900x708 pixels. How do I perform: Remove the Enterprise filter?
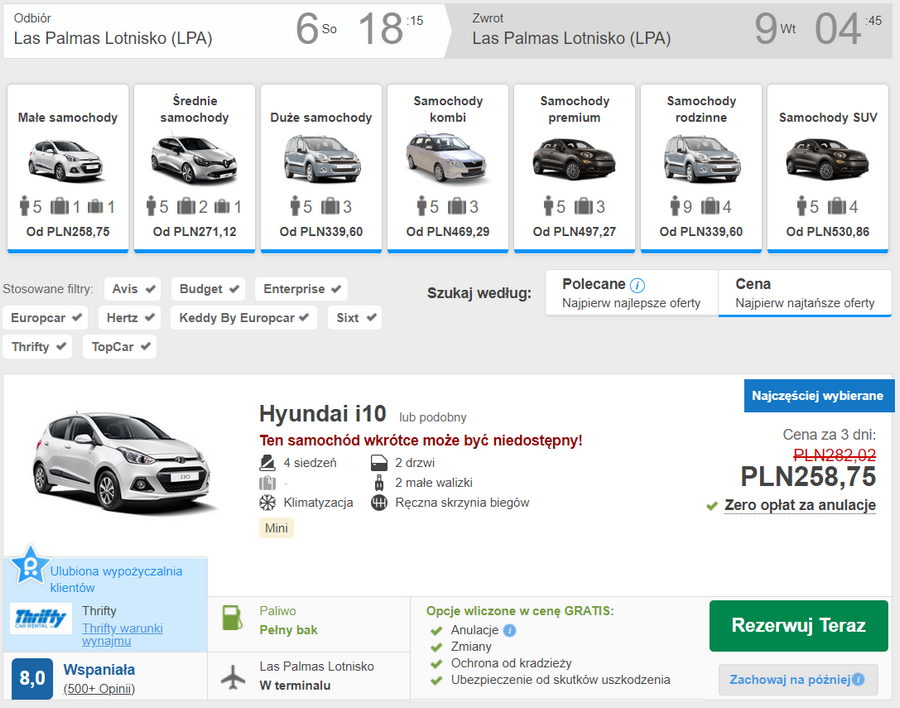coord(301,289)
